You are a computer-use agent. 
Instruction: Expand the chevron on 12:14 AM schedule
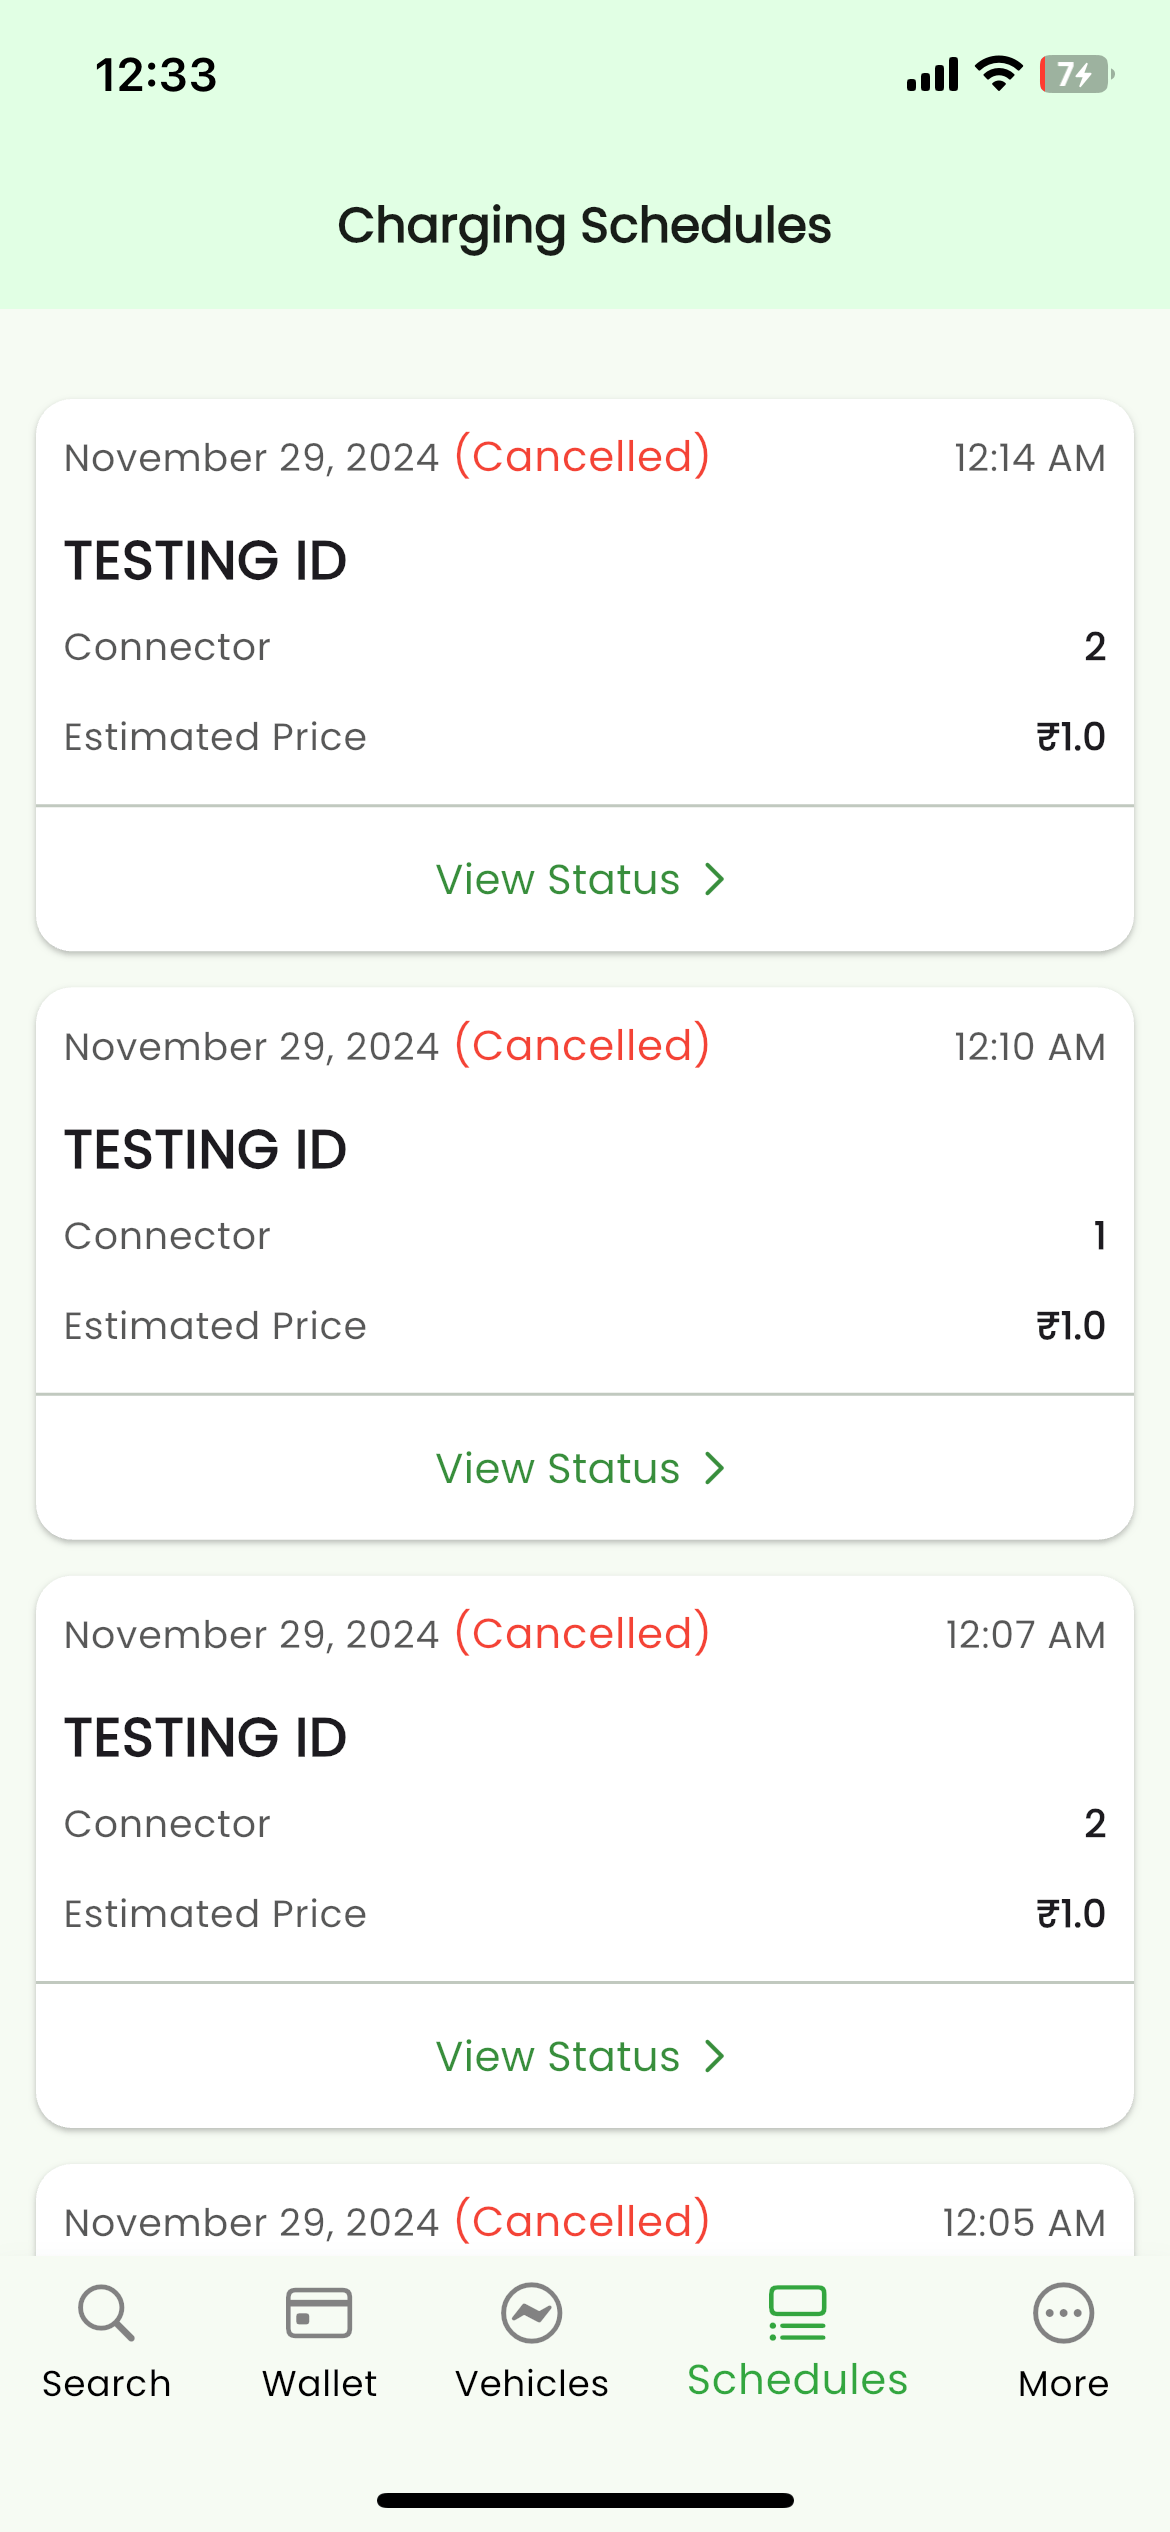pyautogui.click(x=714, y=880)
